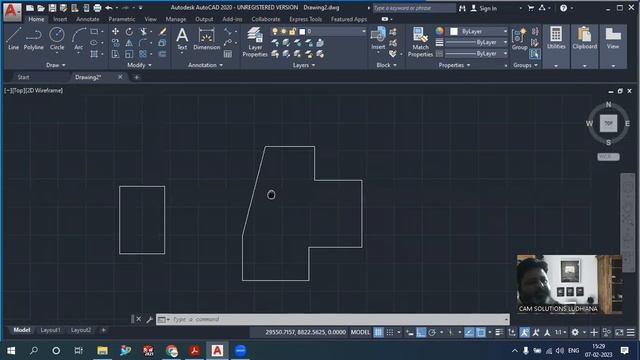Pick the Trim tool in Modify panel

click(x=143, y=31)
